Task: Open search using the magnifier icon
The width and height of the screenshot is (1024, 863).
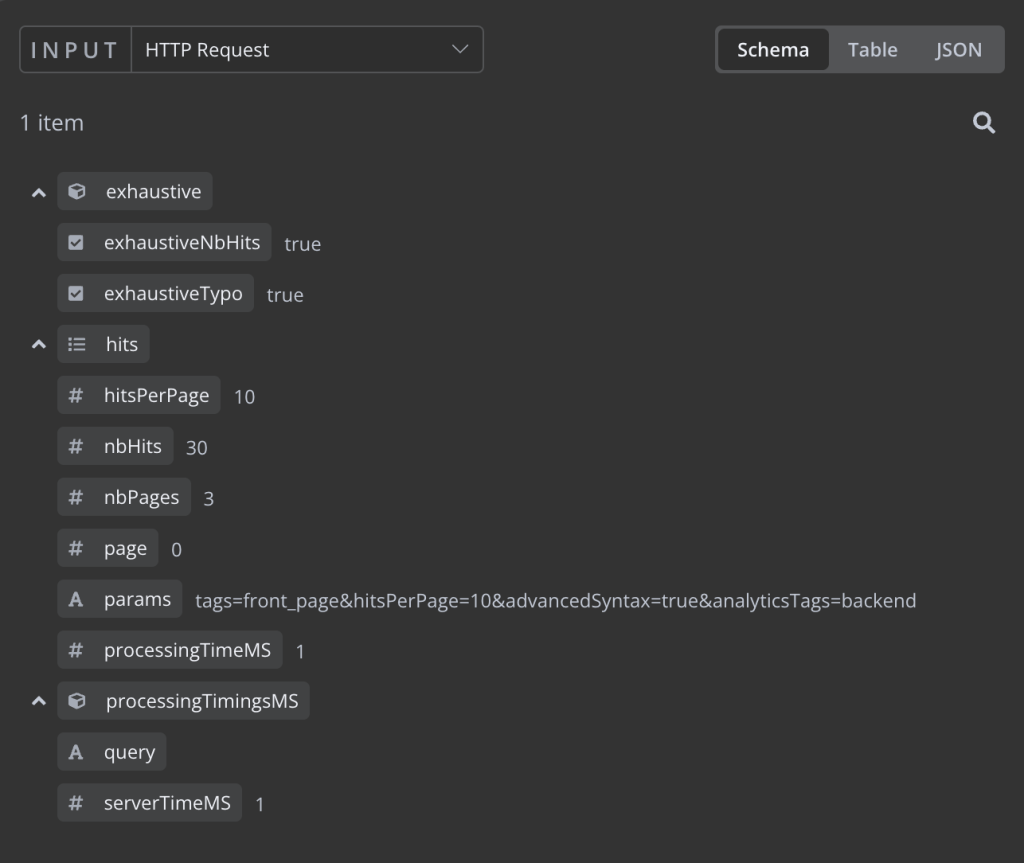Action: [983, 122]
